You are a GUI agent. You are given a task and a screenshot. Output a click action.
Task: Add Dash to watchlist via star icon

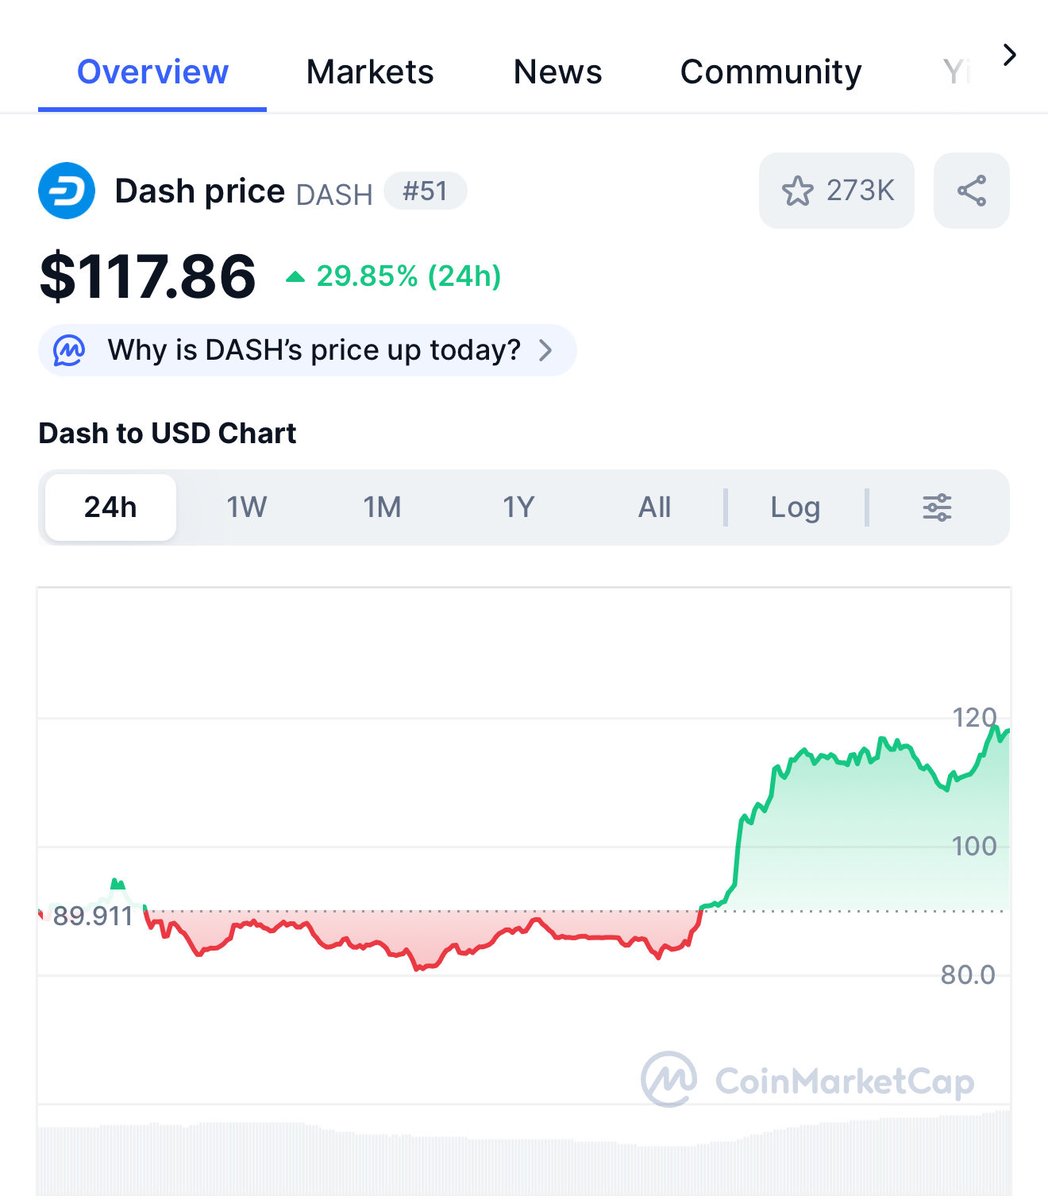point(797,191)
